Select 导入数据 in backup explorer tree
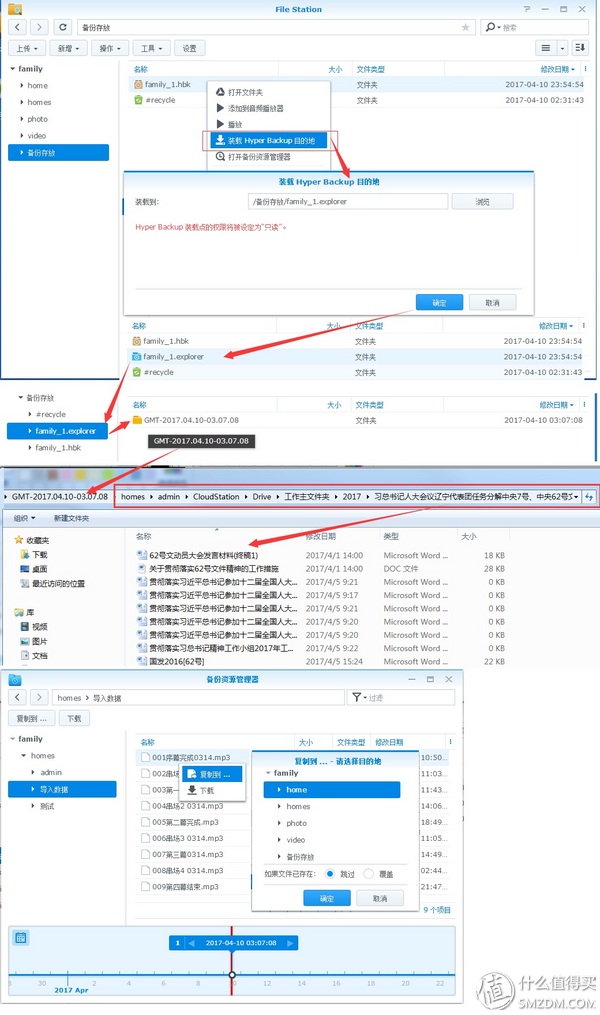The image size is (600, 1015). point(62,789)
